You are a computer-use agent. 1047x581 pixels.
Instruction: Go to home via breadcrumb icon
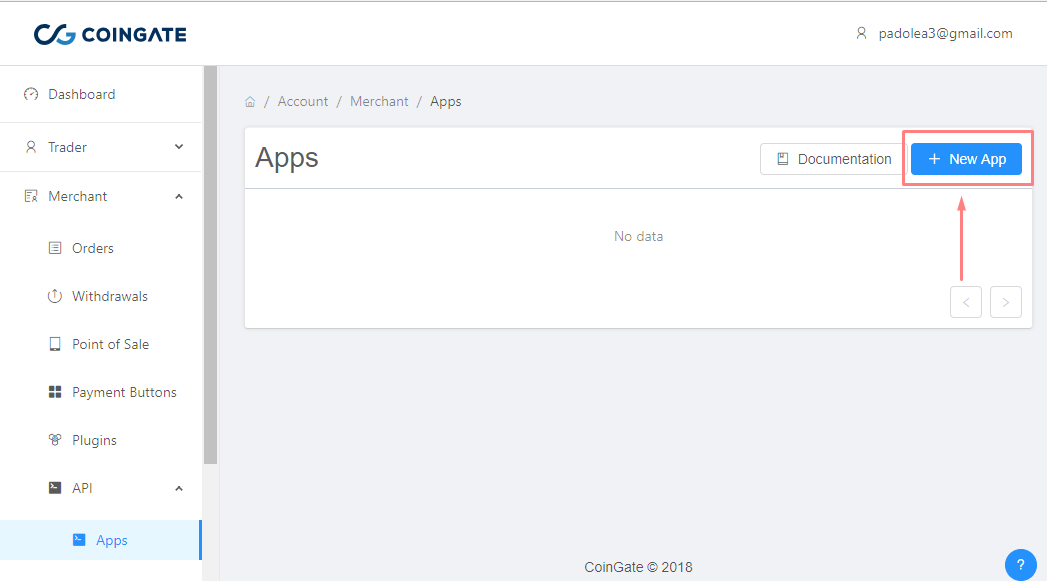point(250,102)
